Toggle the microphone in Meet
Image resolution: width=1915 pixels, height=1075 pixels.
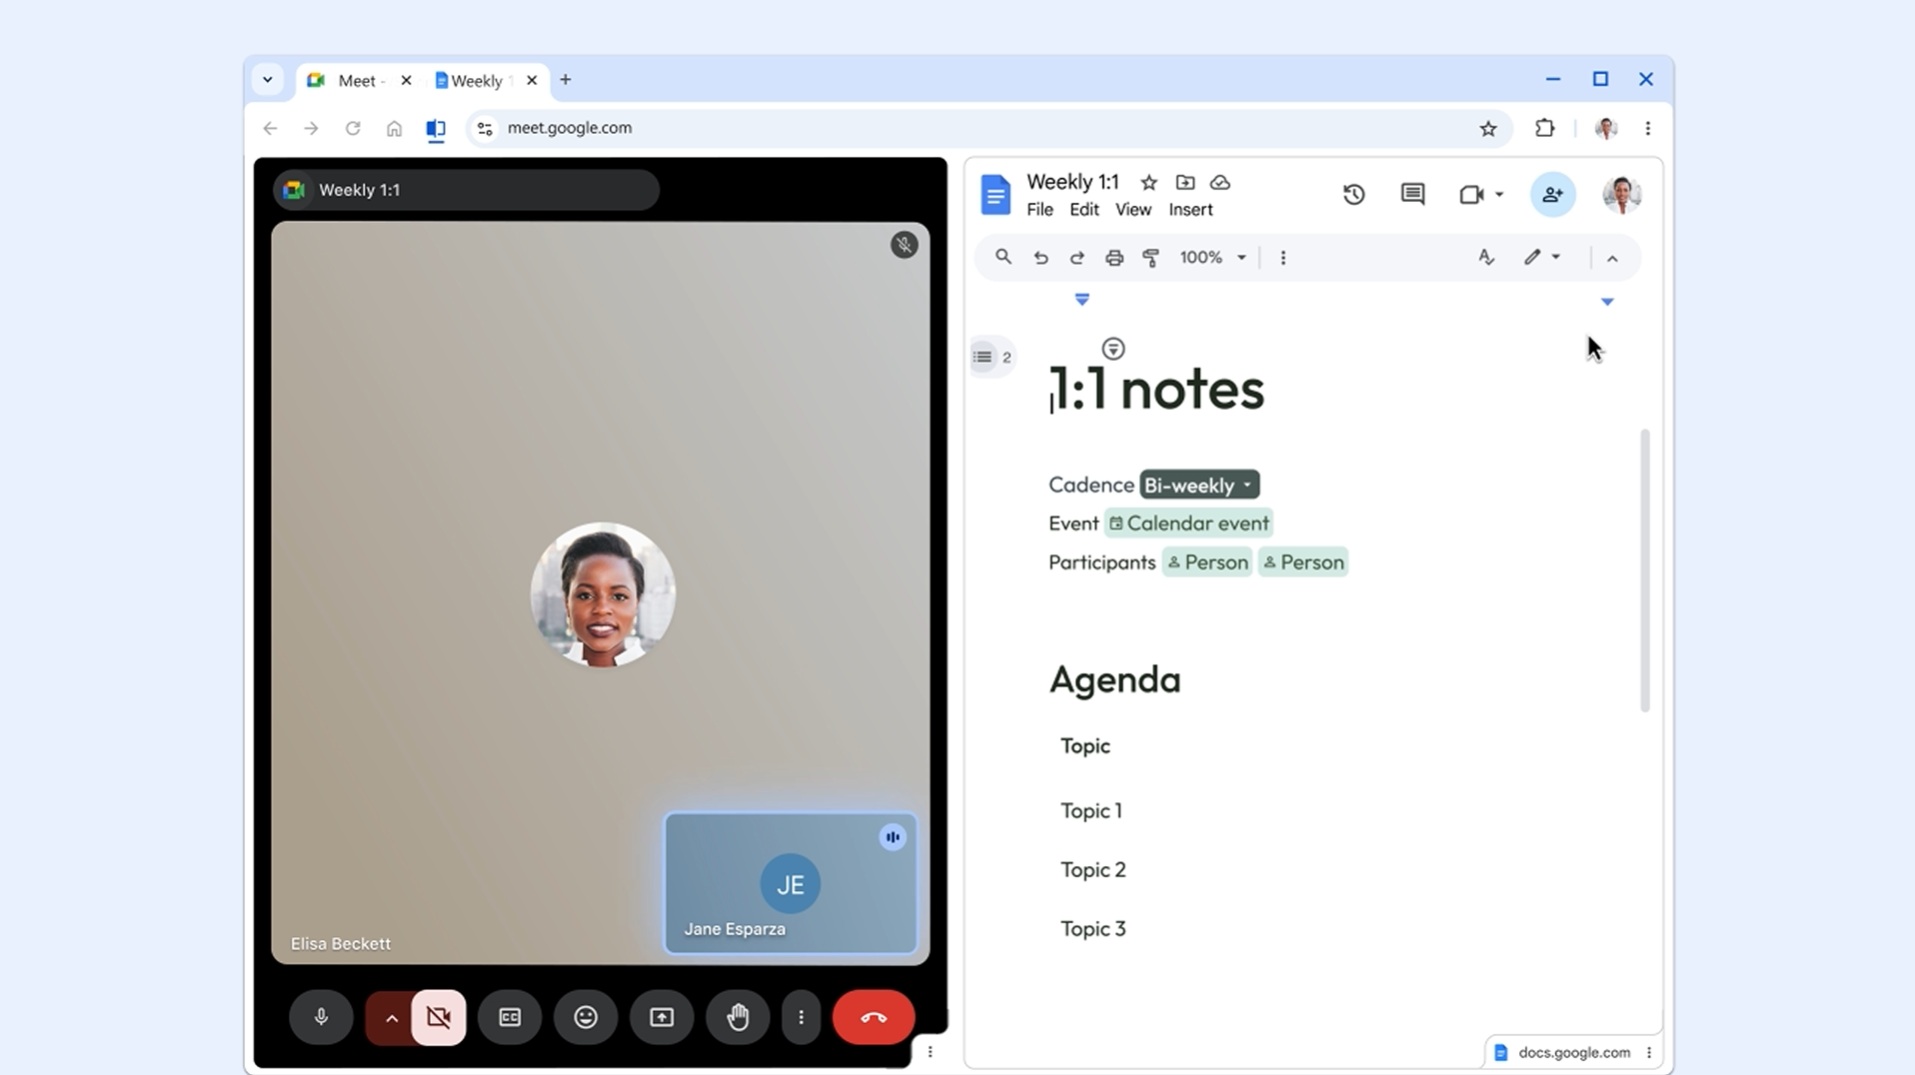click(321, 1017)
